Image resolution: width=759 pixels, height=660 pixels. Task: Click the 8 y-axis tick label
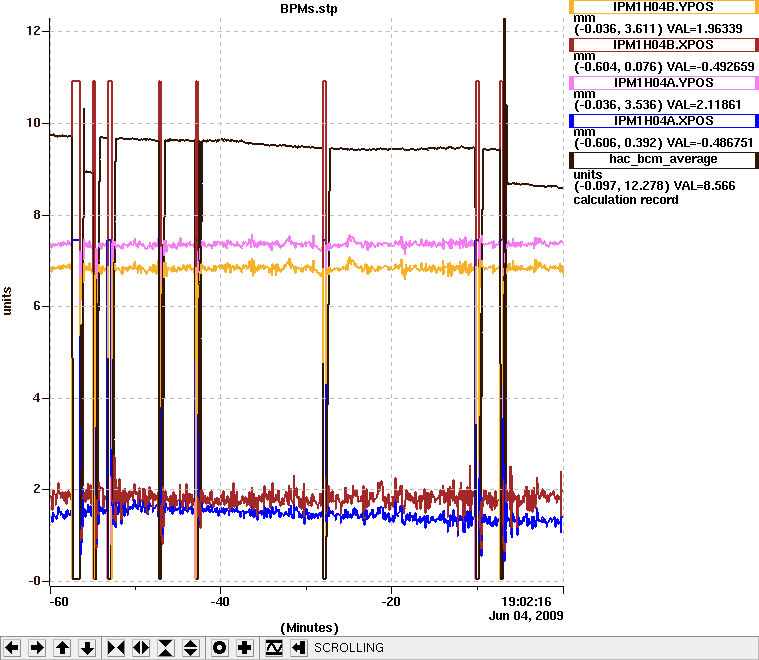pyautogui.click(x=37, y=215)
